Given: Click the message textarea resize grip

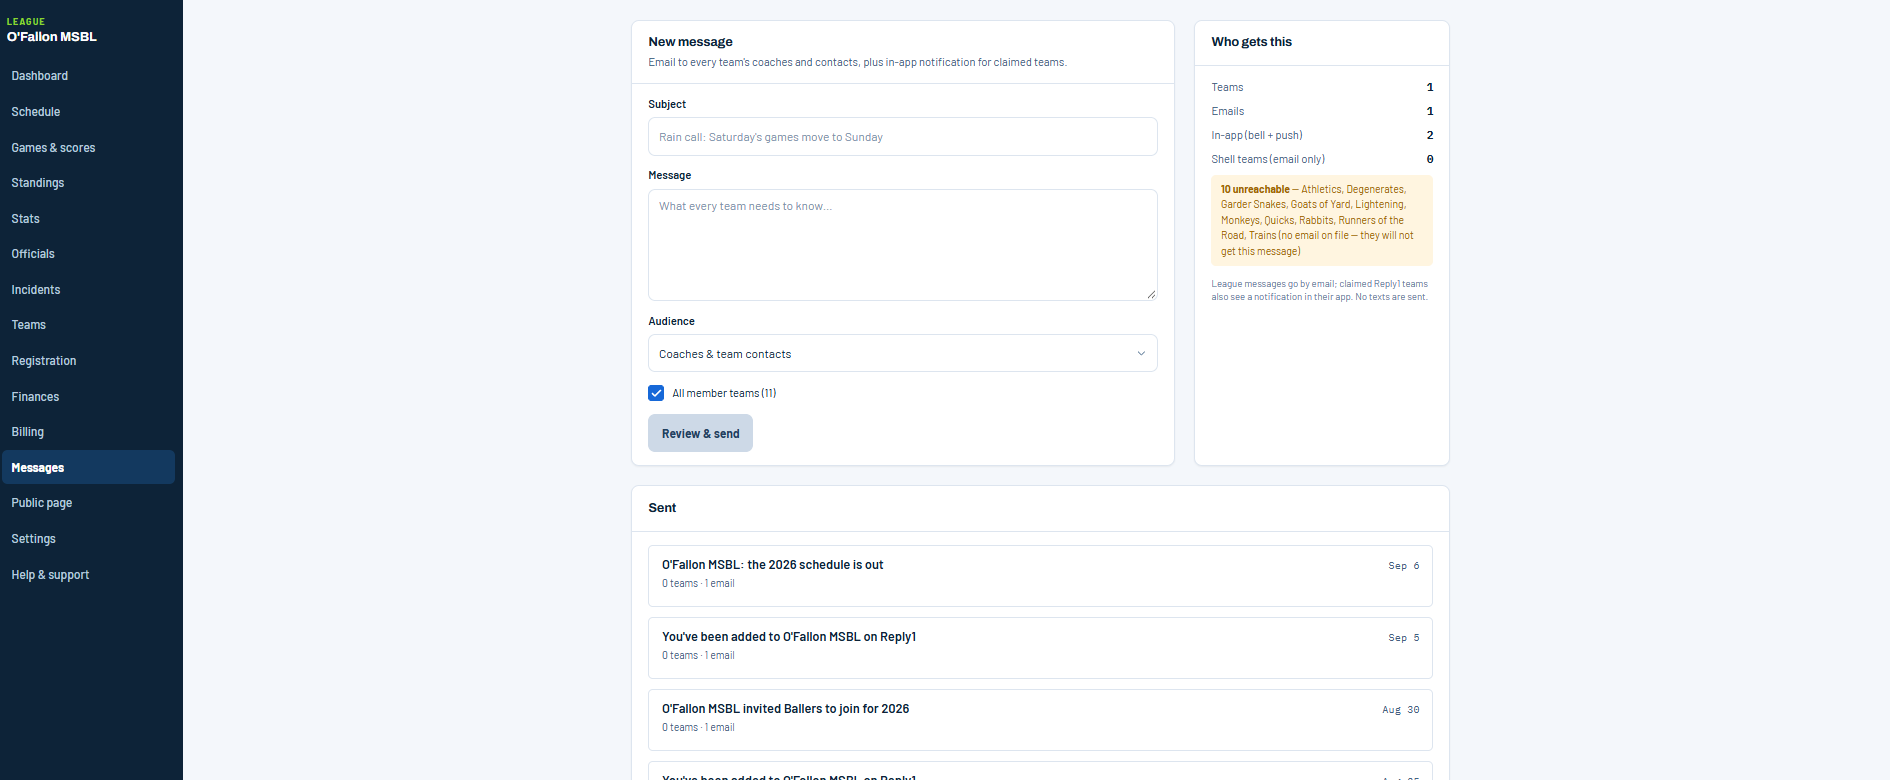Looking at the screenshot, I should click(x=1151, y=294).
